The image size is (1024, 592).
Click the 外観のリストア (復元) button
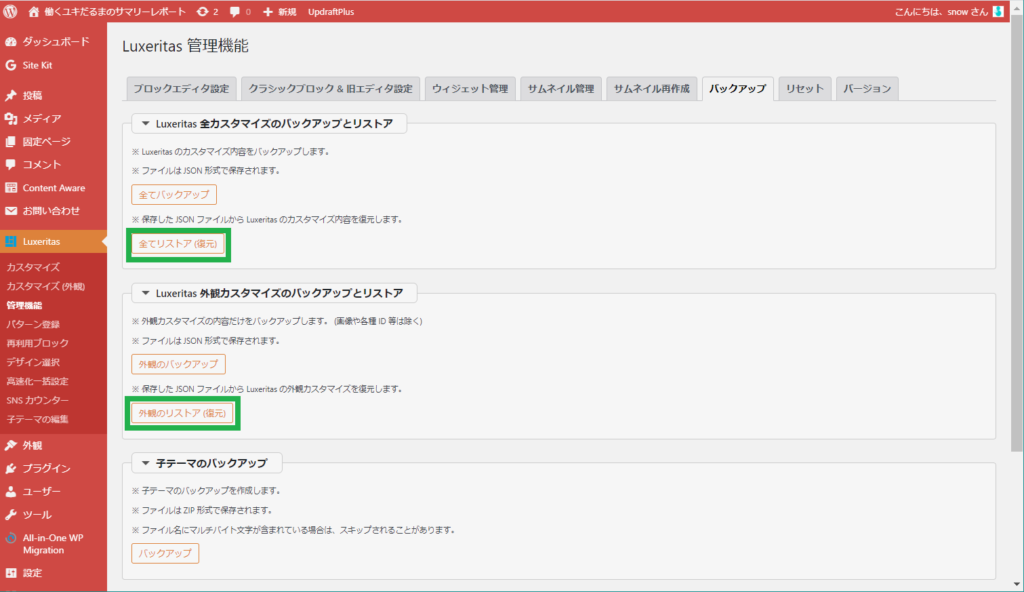click(182, 413)
